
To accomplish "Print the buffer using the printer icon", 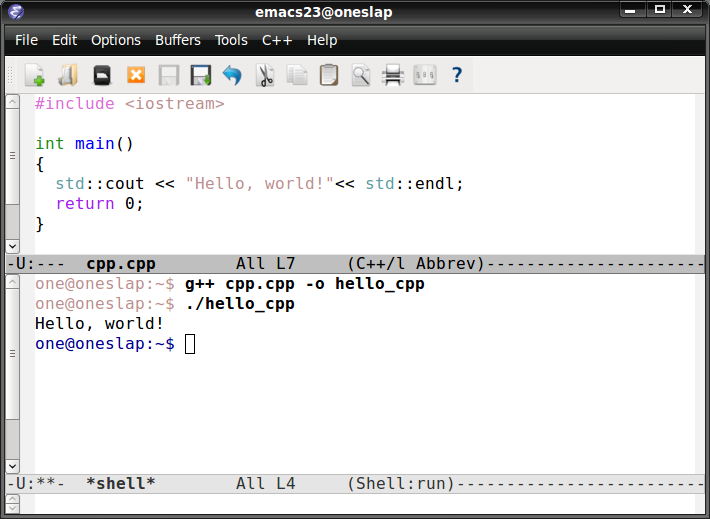I will 393,75.
